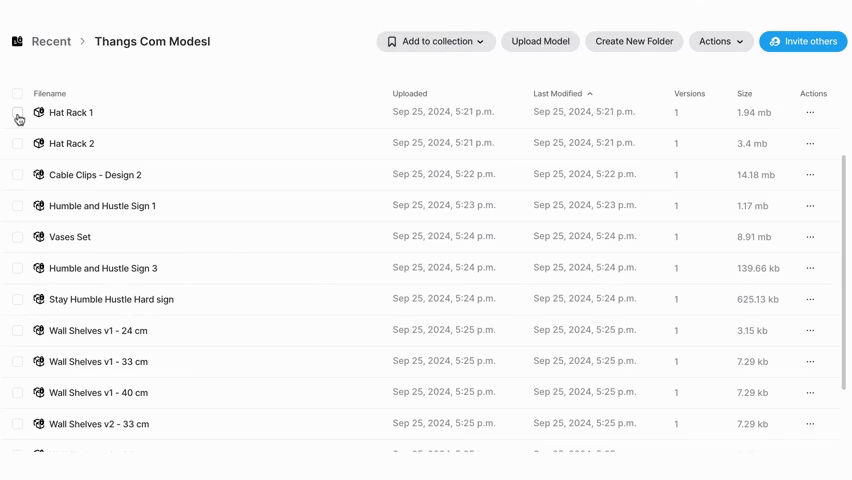This screenshot has width=852, height=480.
Task: Sort by the Last Modified column
Action: [x=557, y=94]
